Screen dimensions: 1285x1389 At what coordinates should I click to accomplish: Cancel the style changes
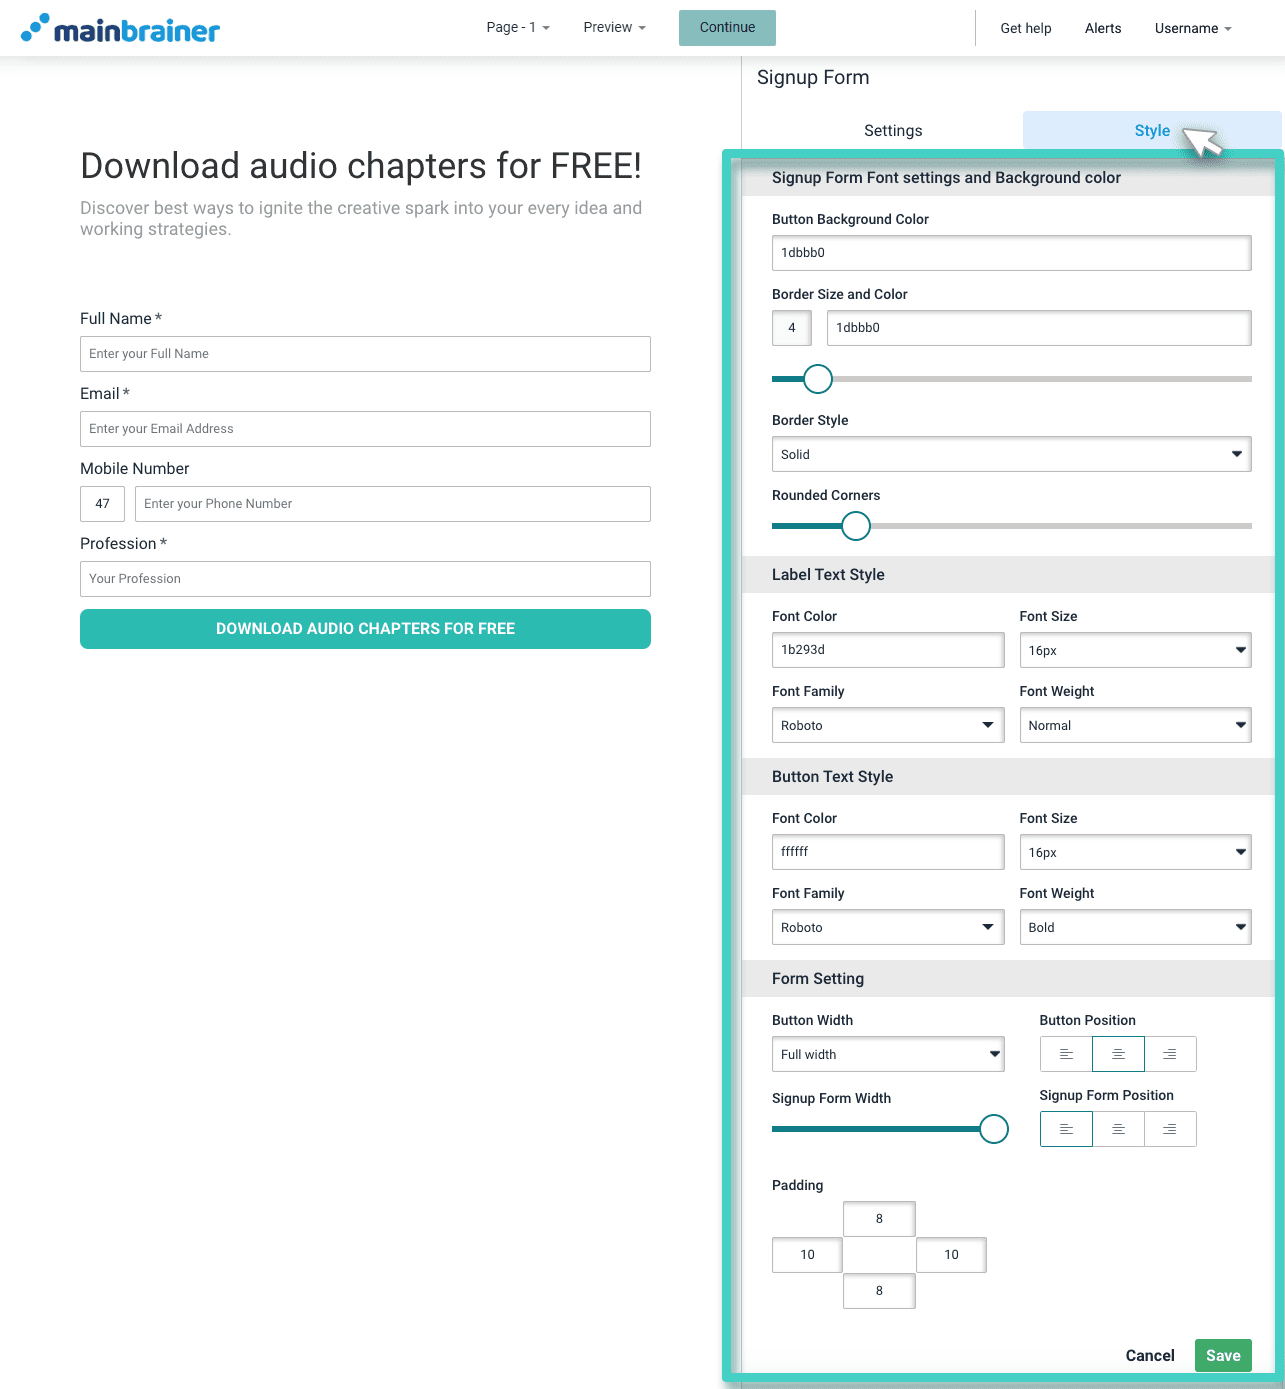1149,1355
